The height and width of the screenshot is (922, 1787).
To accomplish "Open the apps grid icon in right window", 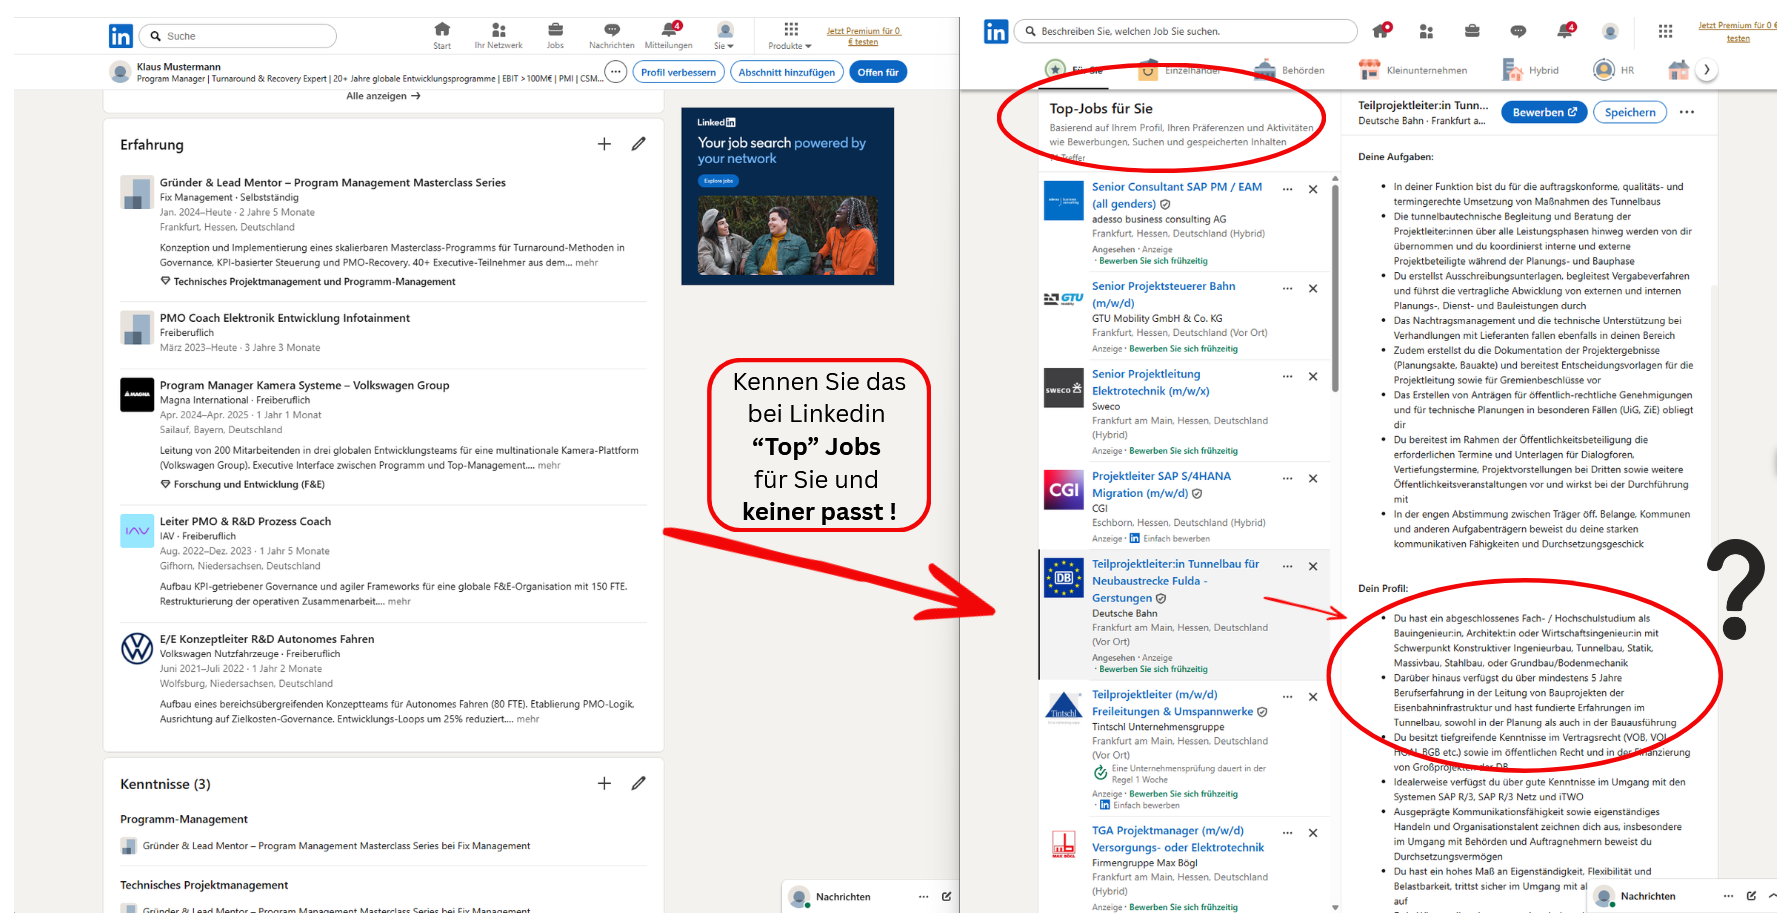I will pyautogui.click(x=1665, y=31).
